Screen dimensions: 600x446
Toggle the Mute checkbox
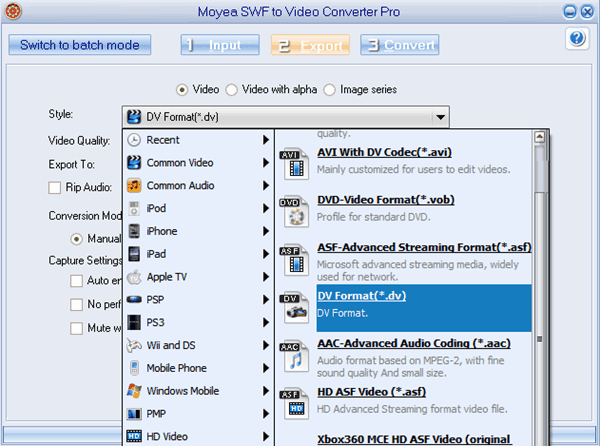77,329
